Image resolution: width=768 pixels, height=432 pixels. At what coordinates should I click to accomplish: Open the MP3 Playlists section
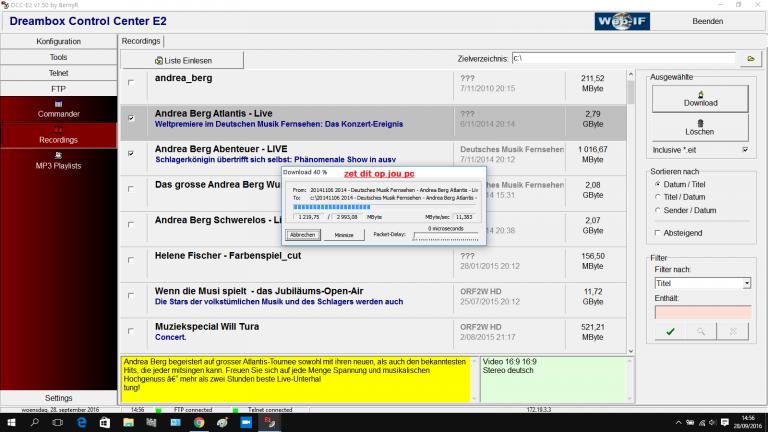[59, 160]
